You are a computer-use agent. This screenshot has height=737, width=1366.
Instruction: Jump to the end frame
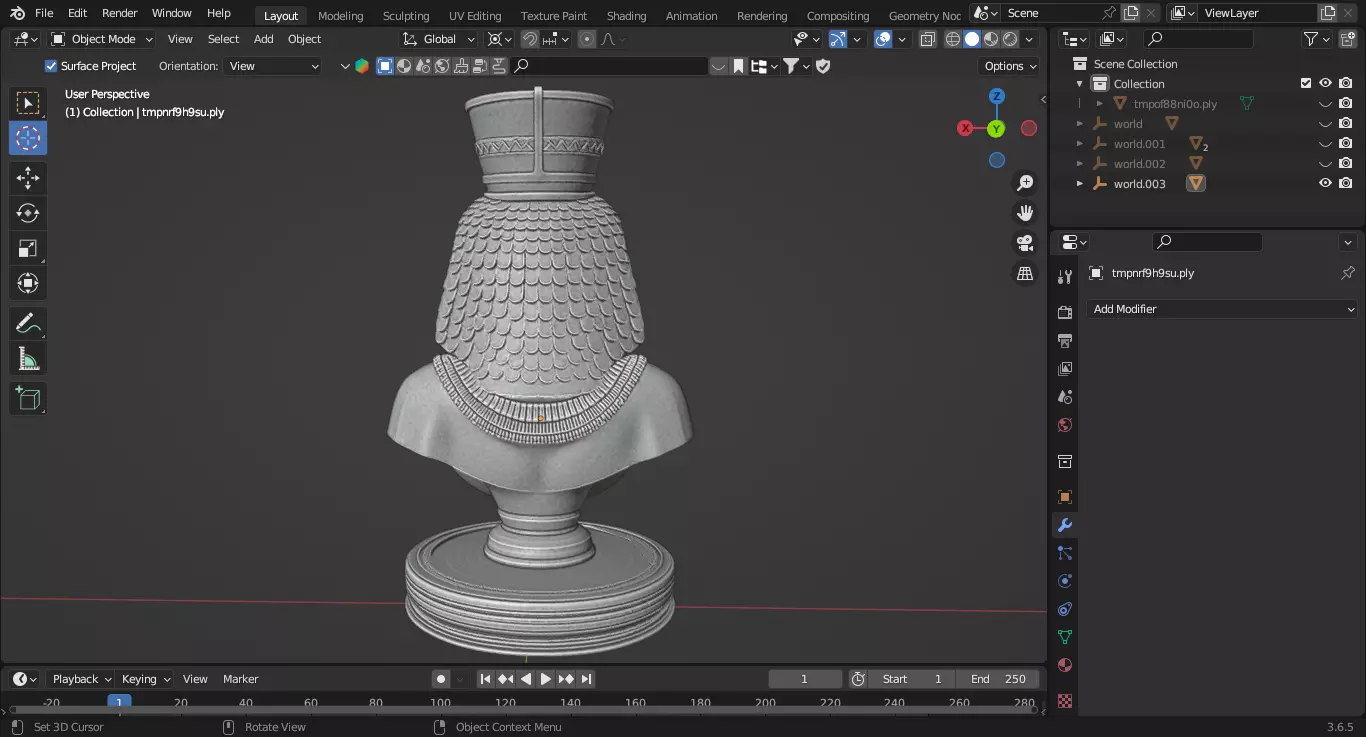point(586,679)
